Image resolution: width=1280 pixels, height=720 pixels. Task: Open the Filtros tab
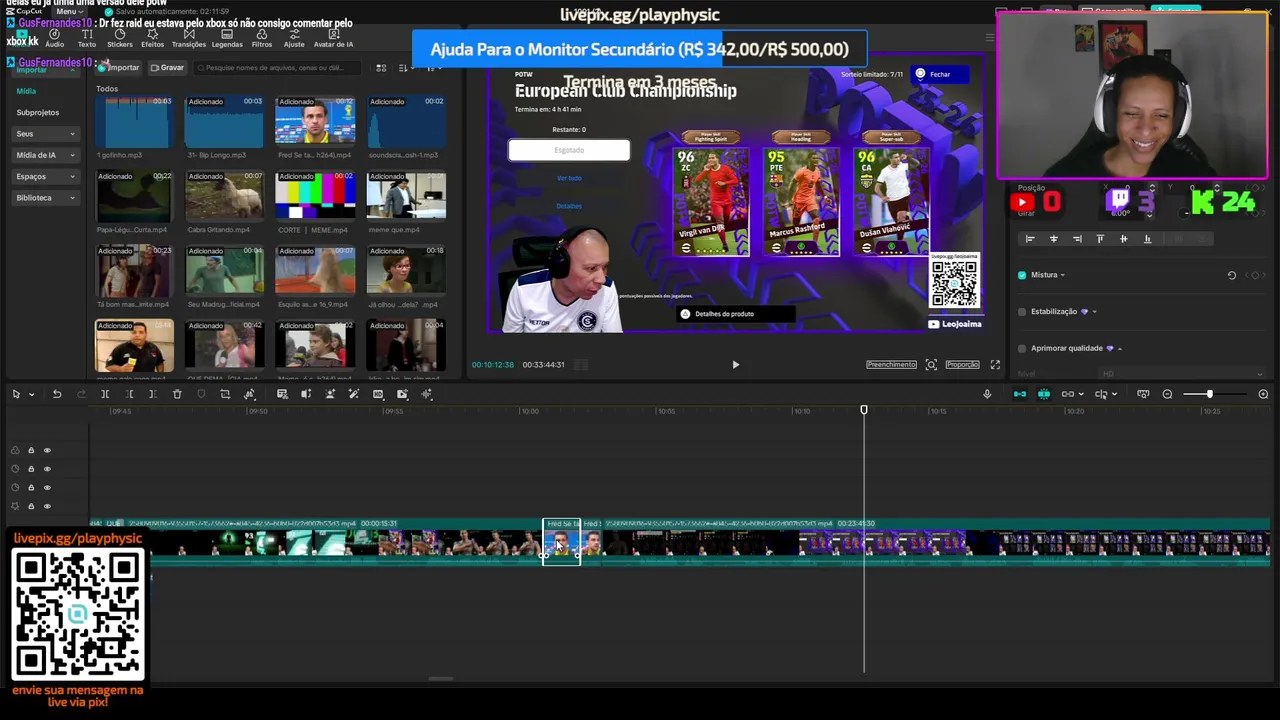[261, 39]
